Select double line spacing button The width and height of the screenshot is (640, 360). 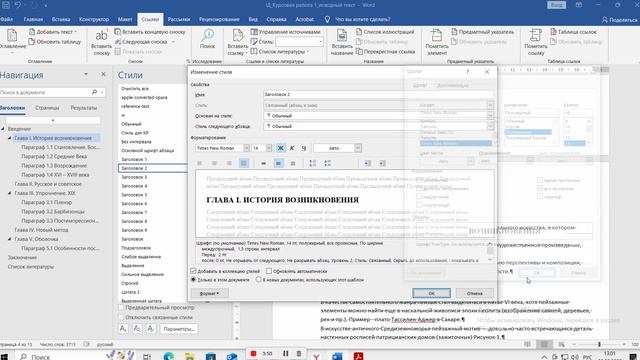point(293,163)
